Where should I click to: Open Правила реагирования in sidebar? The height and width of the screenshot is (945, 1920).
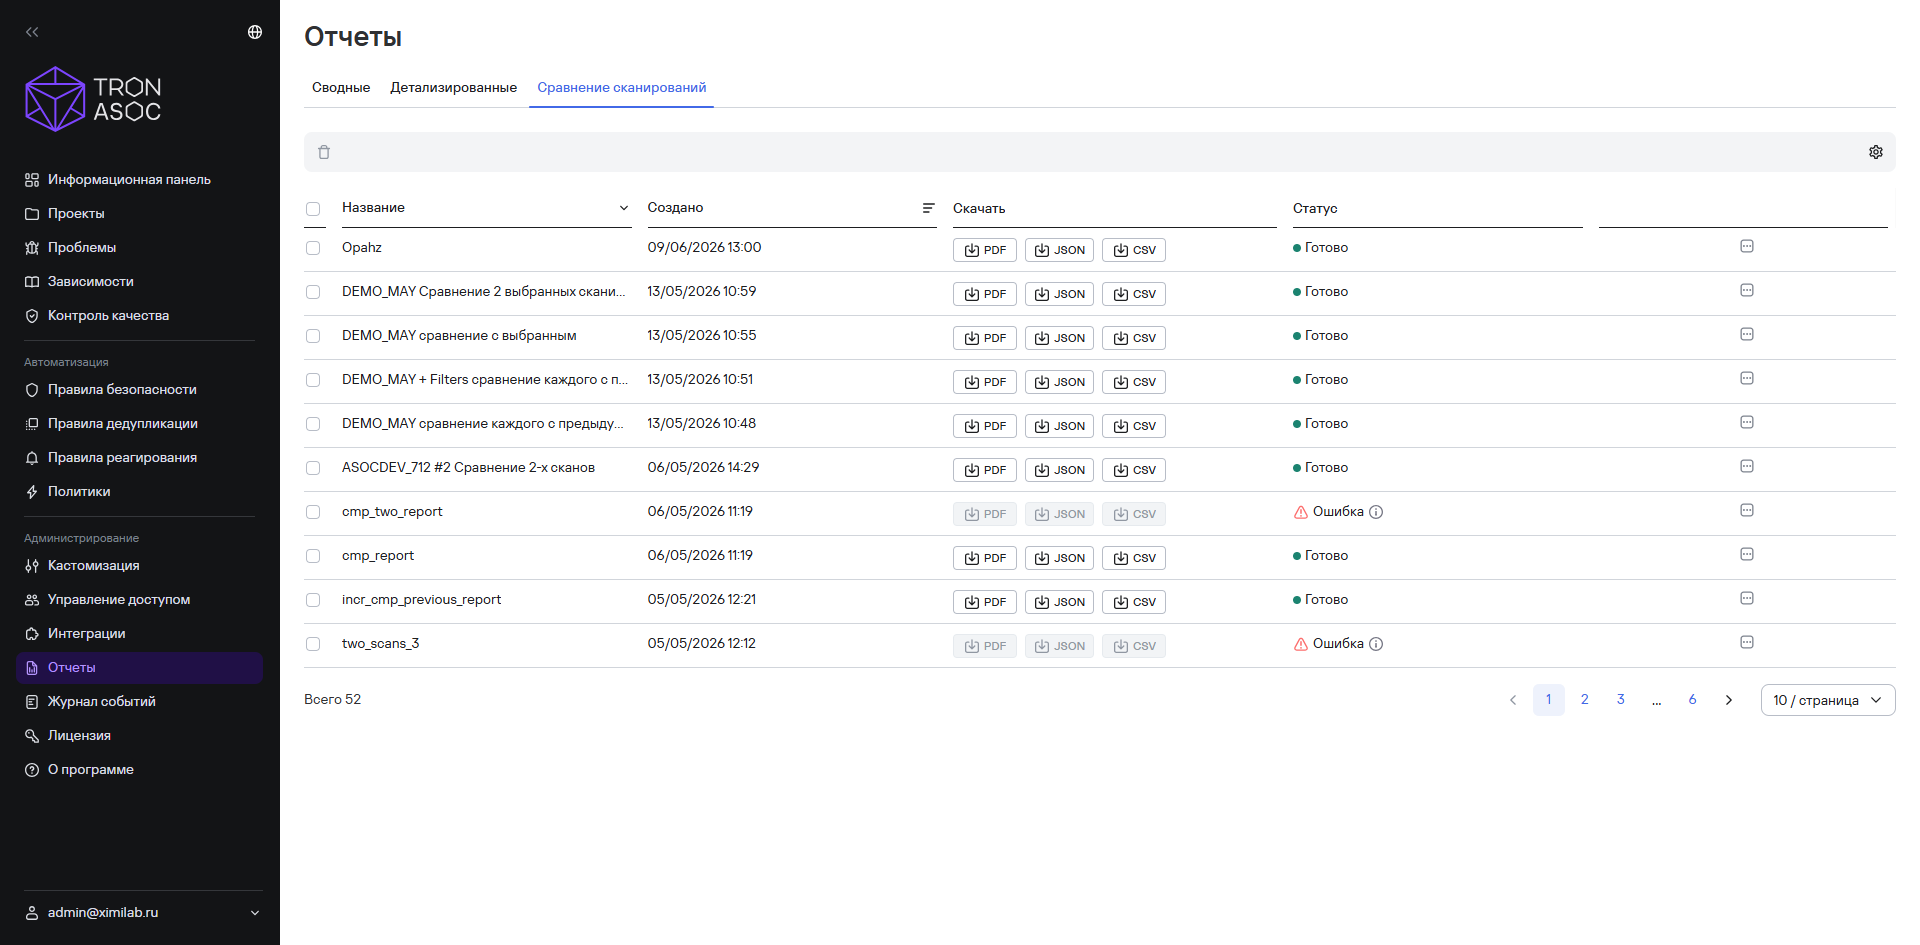[139, 458]
